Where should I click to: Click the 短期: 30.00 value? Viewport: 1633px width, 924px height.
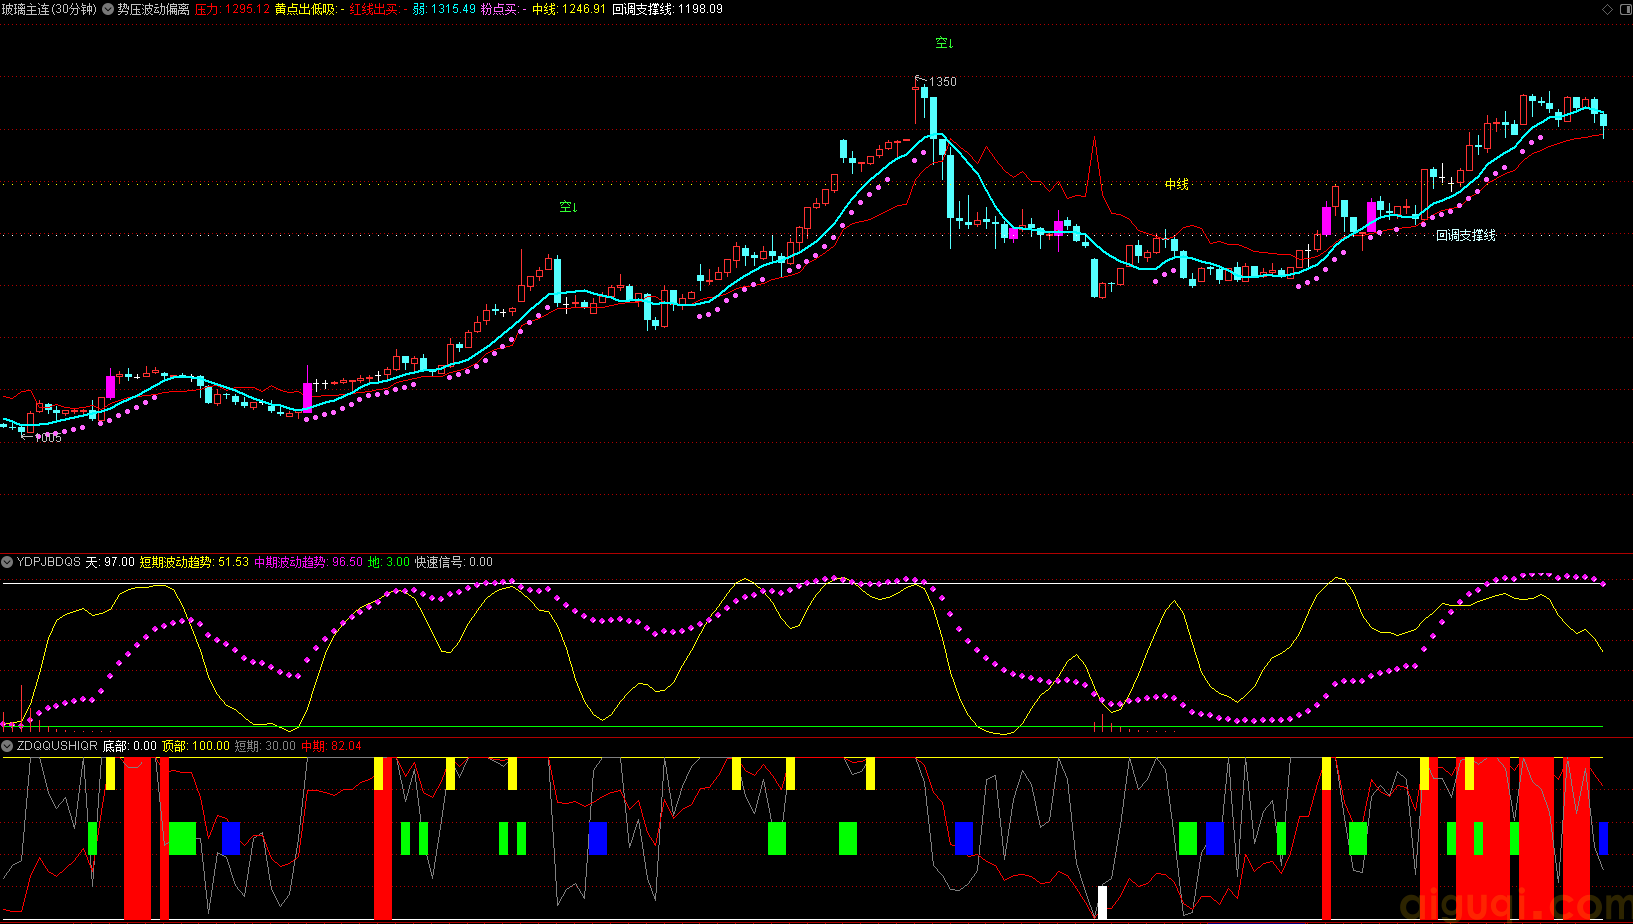click(265, 746)
